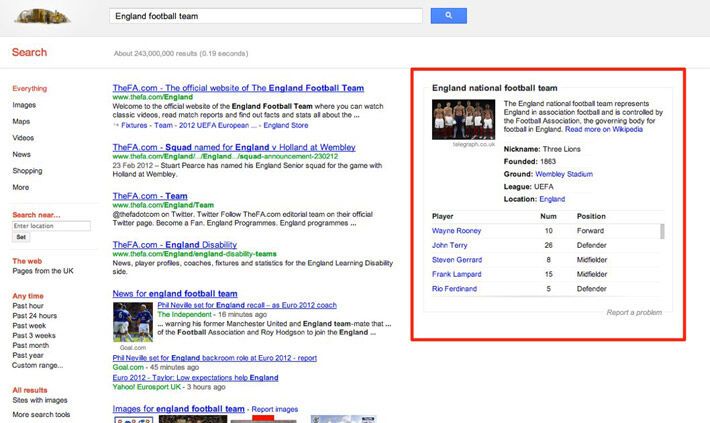Open TheFA.com - England Disability result
The height and width of the screenshot is (423, 710).
coord(174,245)
